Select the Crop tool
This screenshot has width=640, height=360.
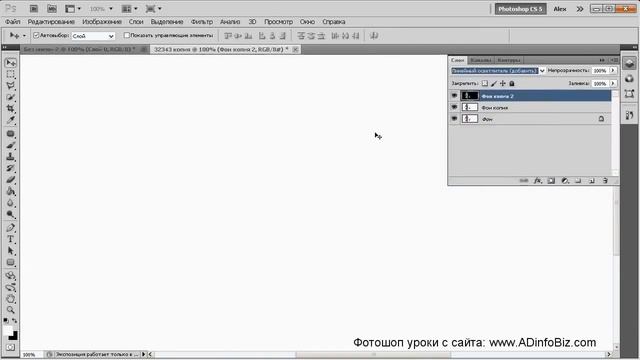pyautogui.click(x=11, y=109)
